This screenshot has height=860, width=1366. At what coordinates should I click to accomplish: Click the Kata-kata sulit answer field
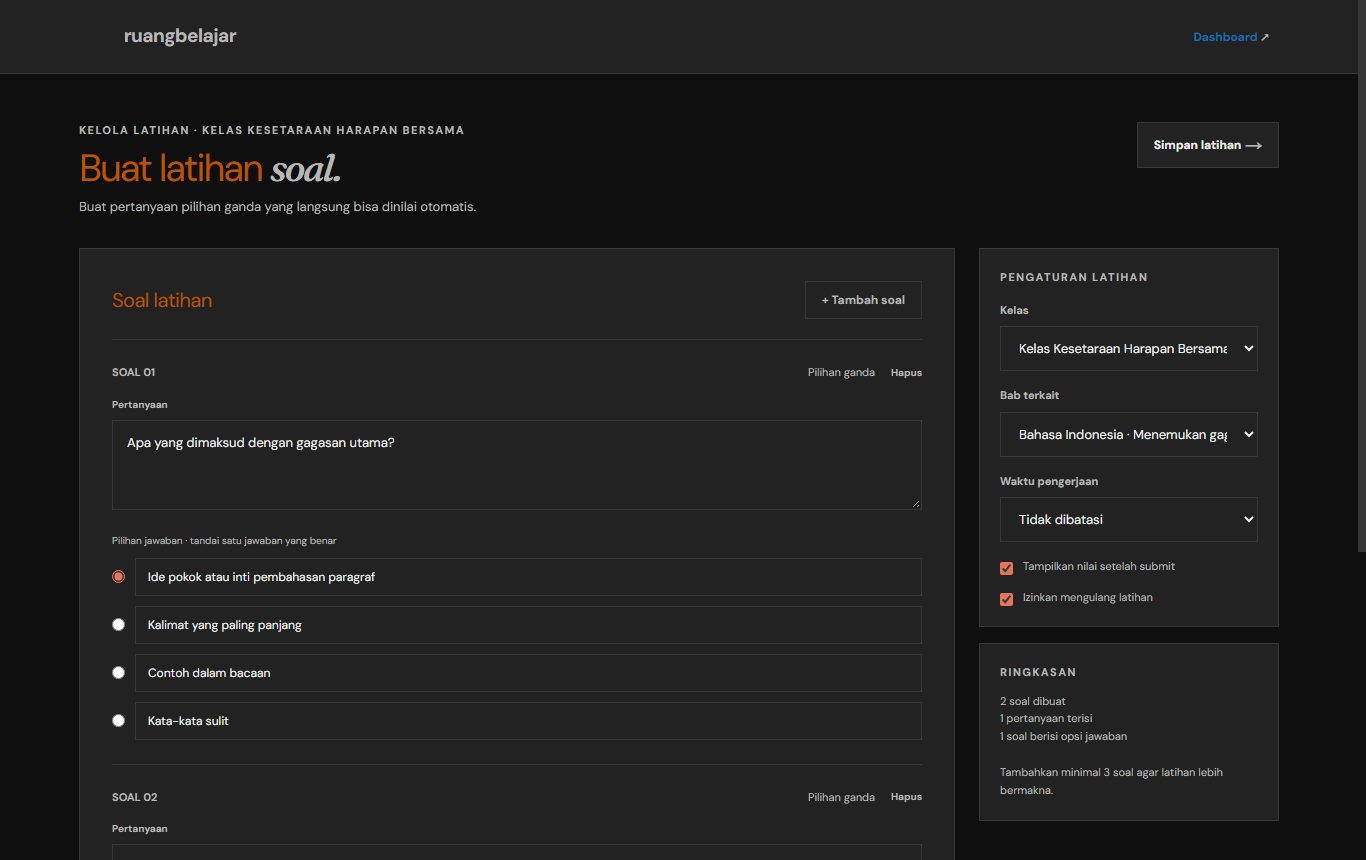528,721
